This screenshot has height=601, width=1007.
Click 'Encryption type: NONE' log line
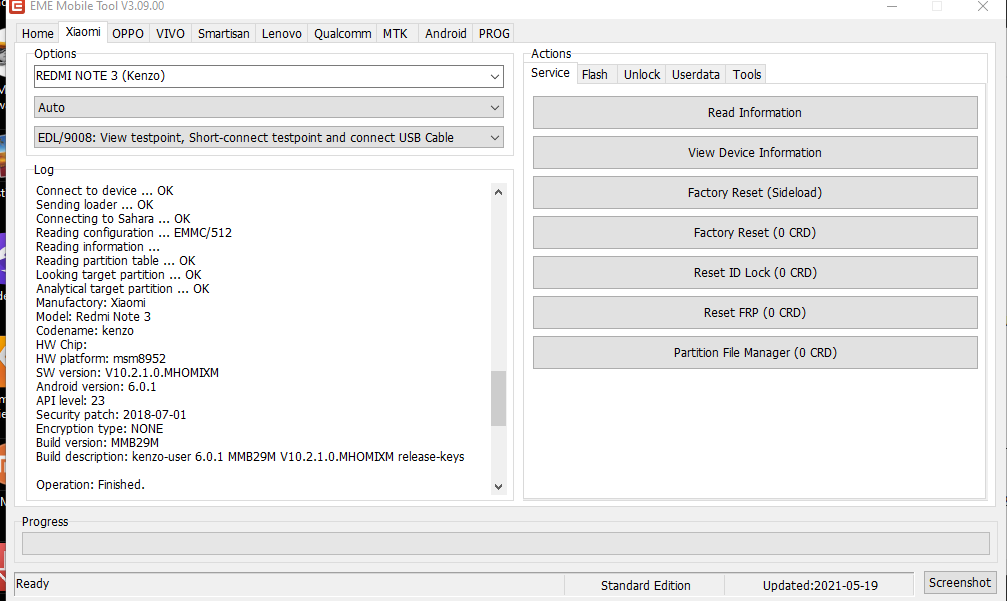[100, 429]
